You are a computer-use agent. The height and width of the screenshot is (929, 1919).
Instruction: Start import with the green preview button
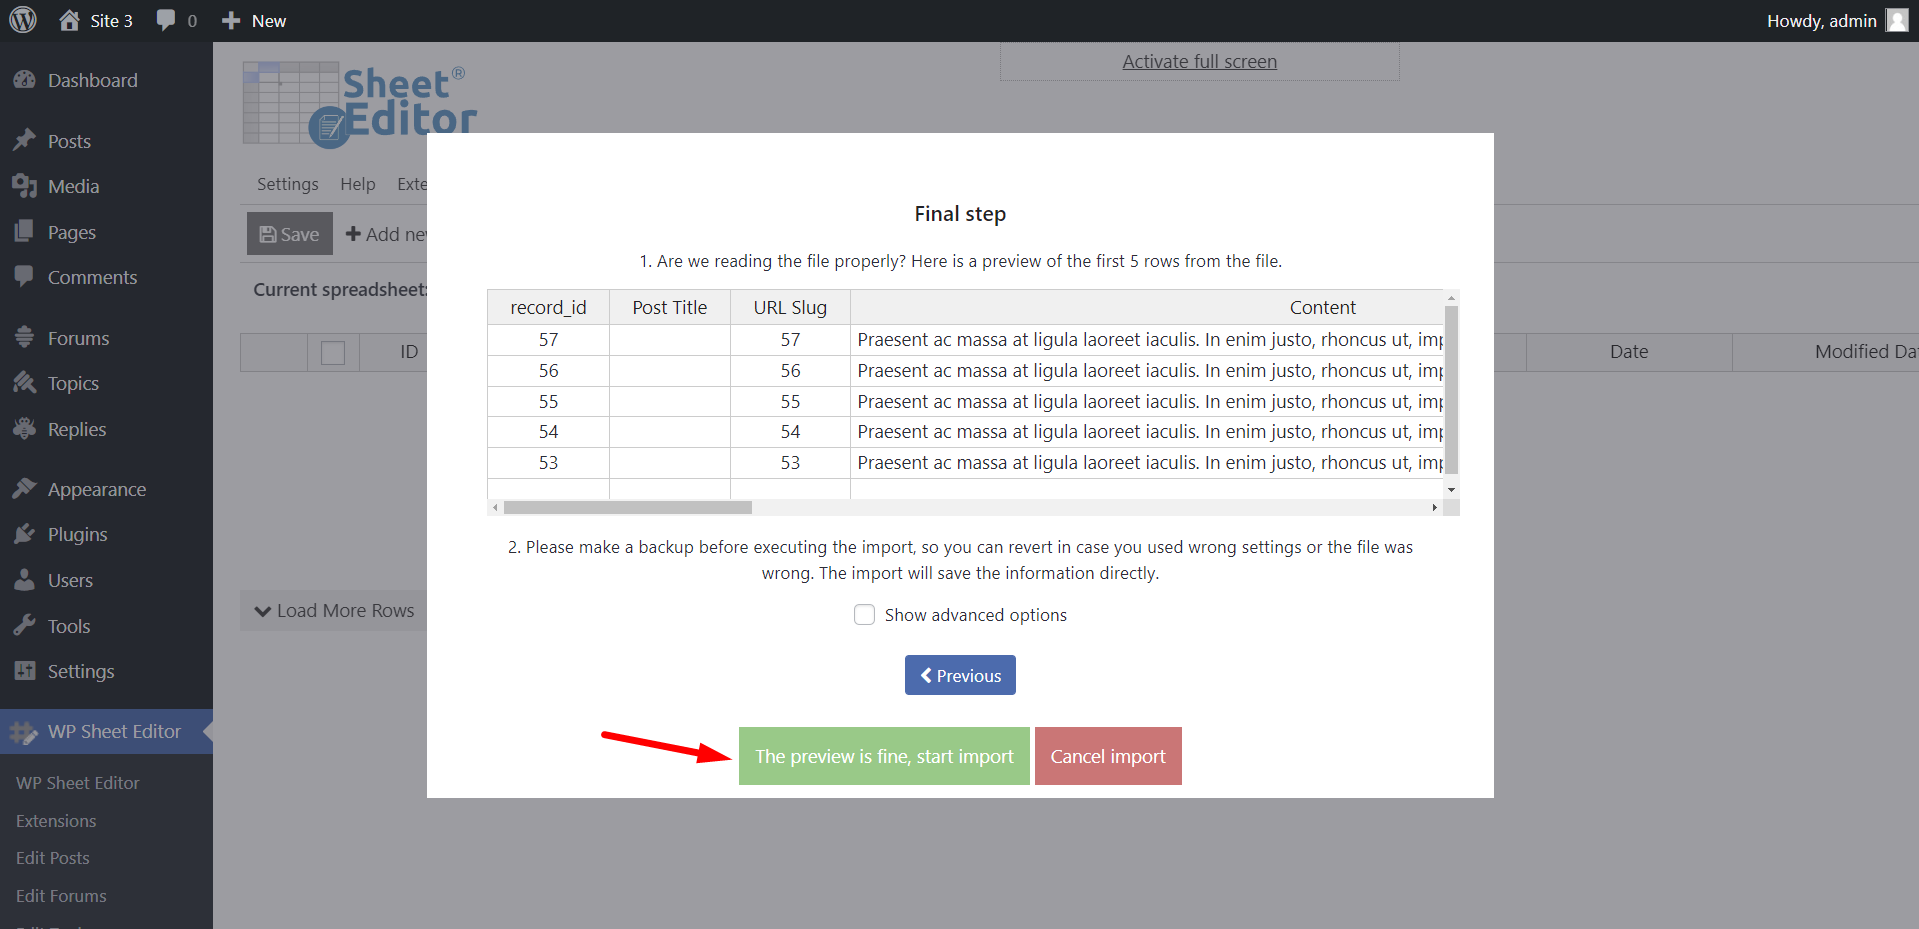point(884,756)
